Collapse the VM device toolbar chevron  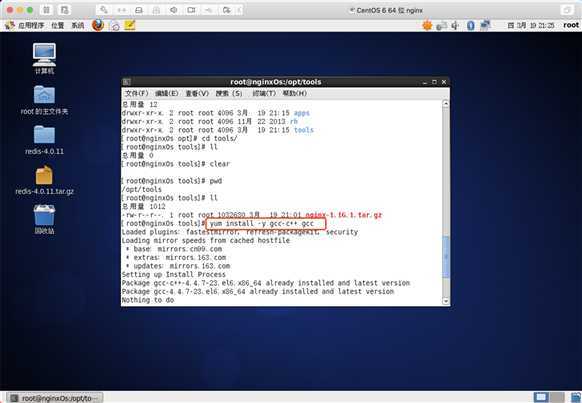point(239,10)
